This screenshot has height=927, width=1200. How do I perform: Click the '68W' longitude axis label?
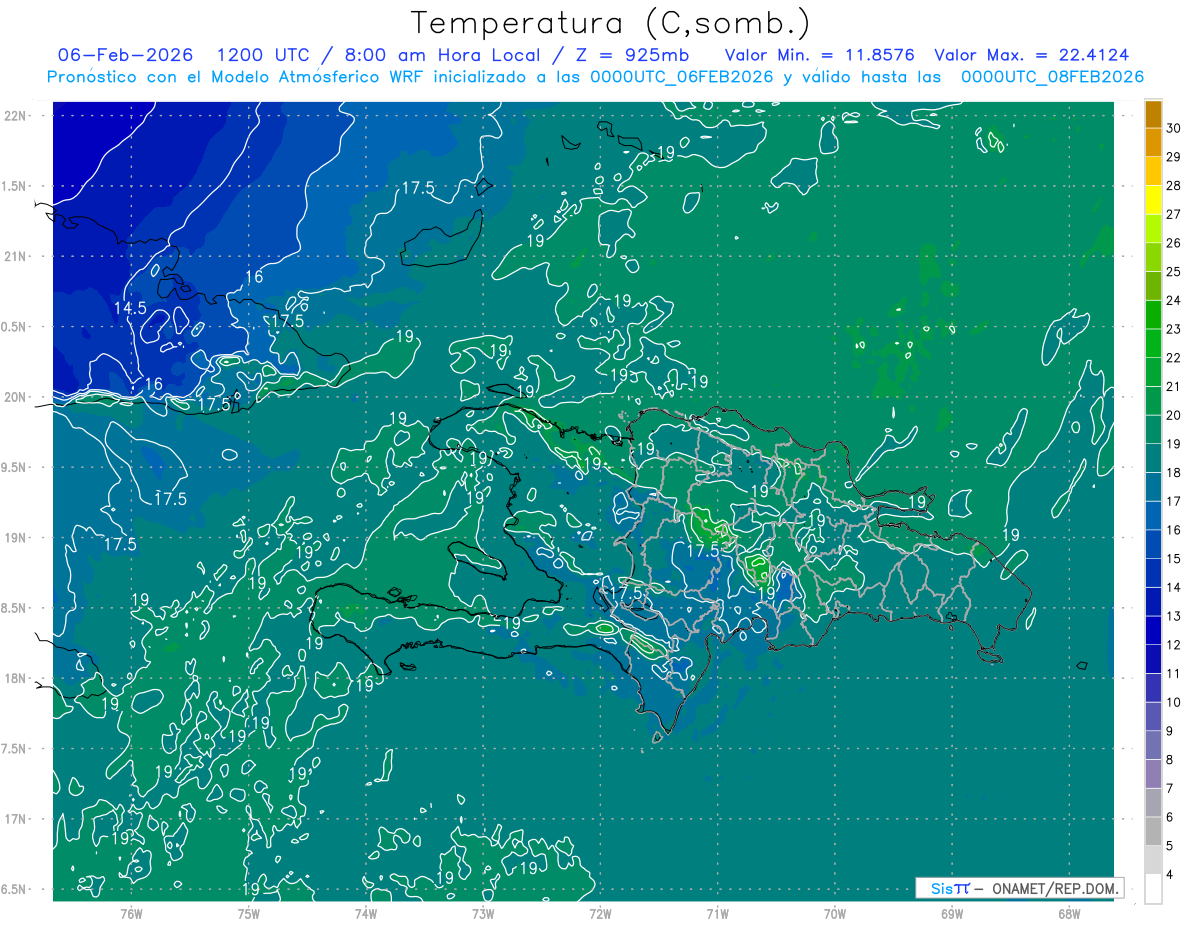pyautogui.click(x=1069, y=913)
